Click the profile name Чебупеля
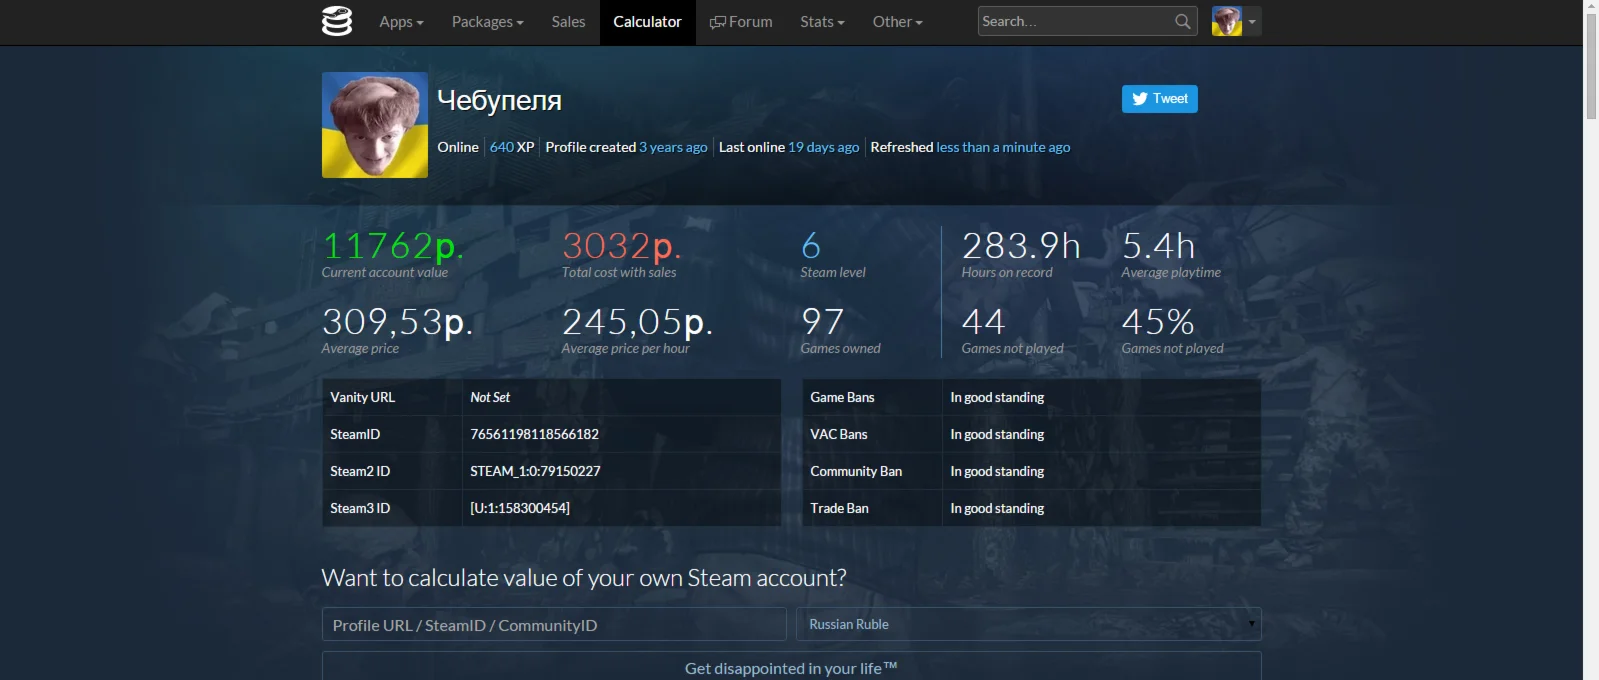The width and height of the screenshot is (1599, 680). click(499, 100)
